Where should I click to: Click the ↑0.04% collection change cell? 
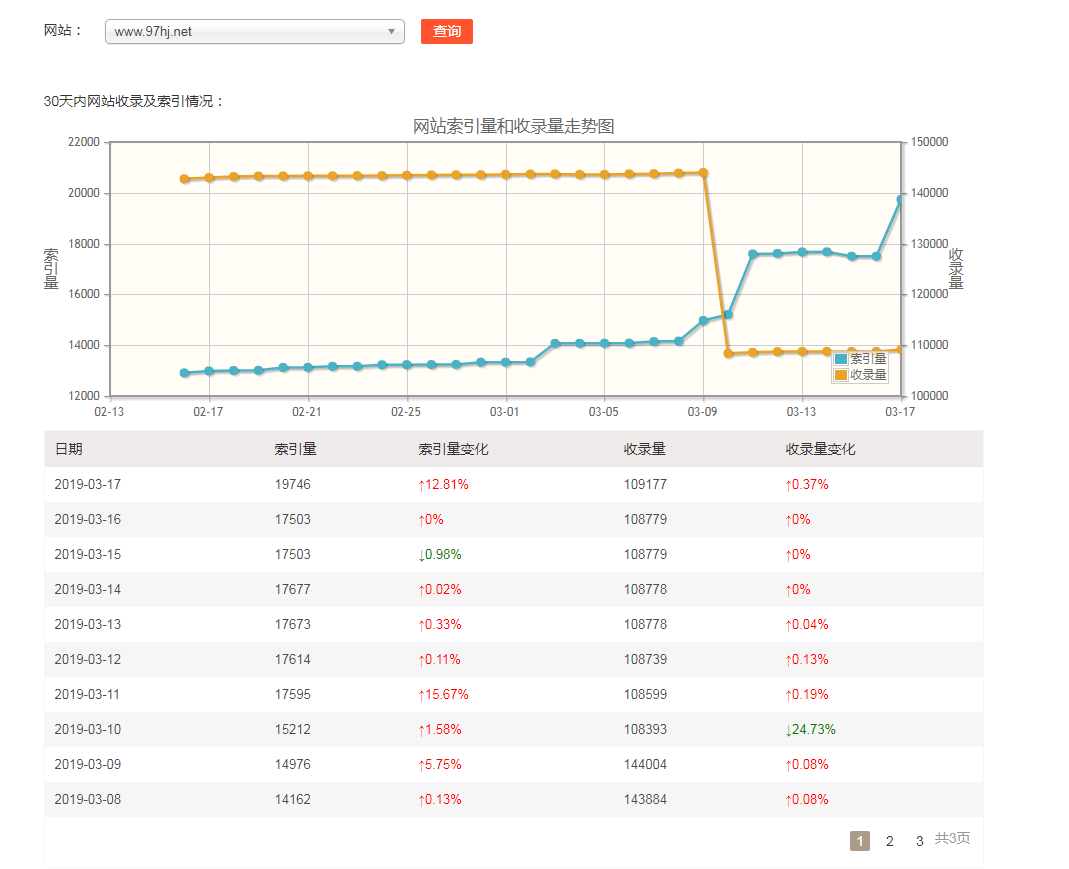click(x=807, y=624)
